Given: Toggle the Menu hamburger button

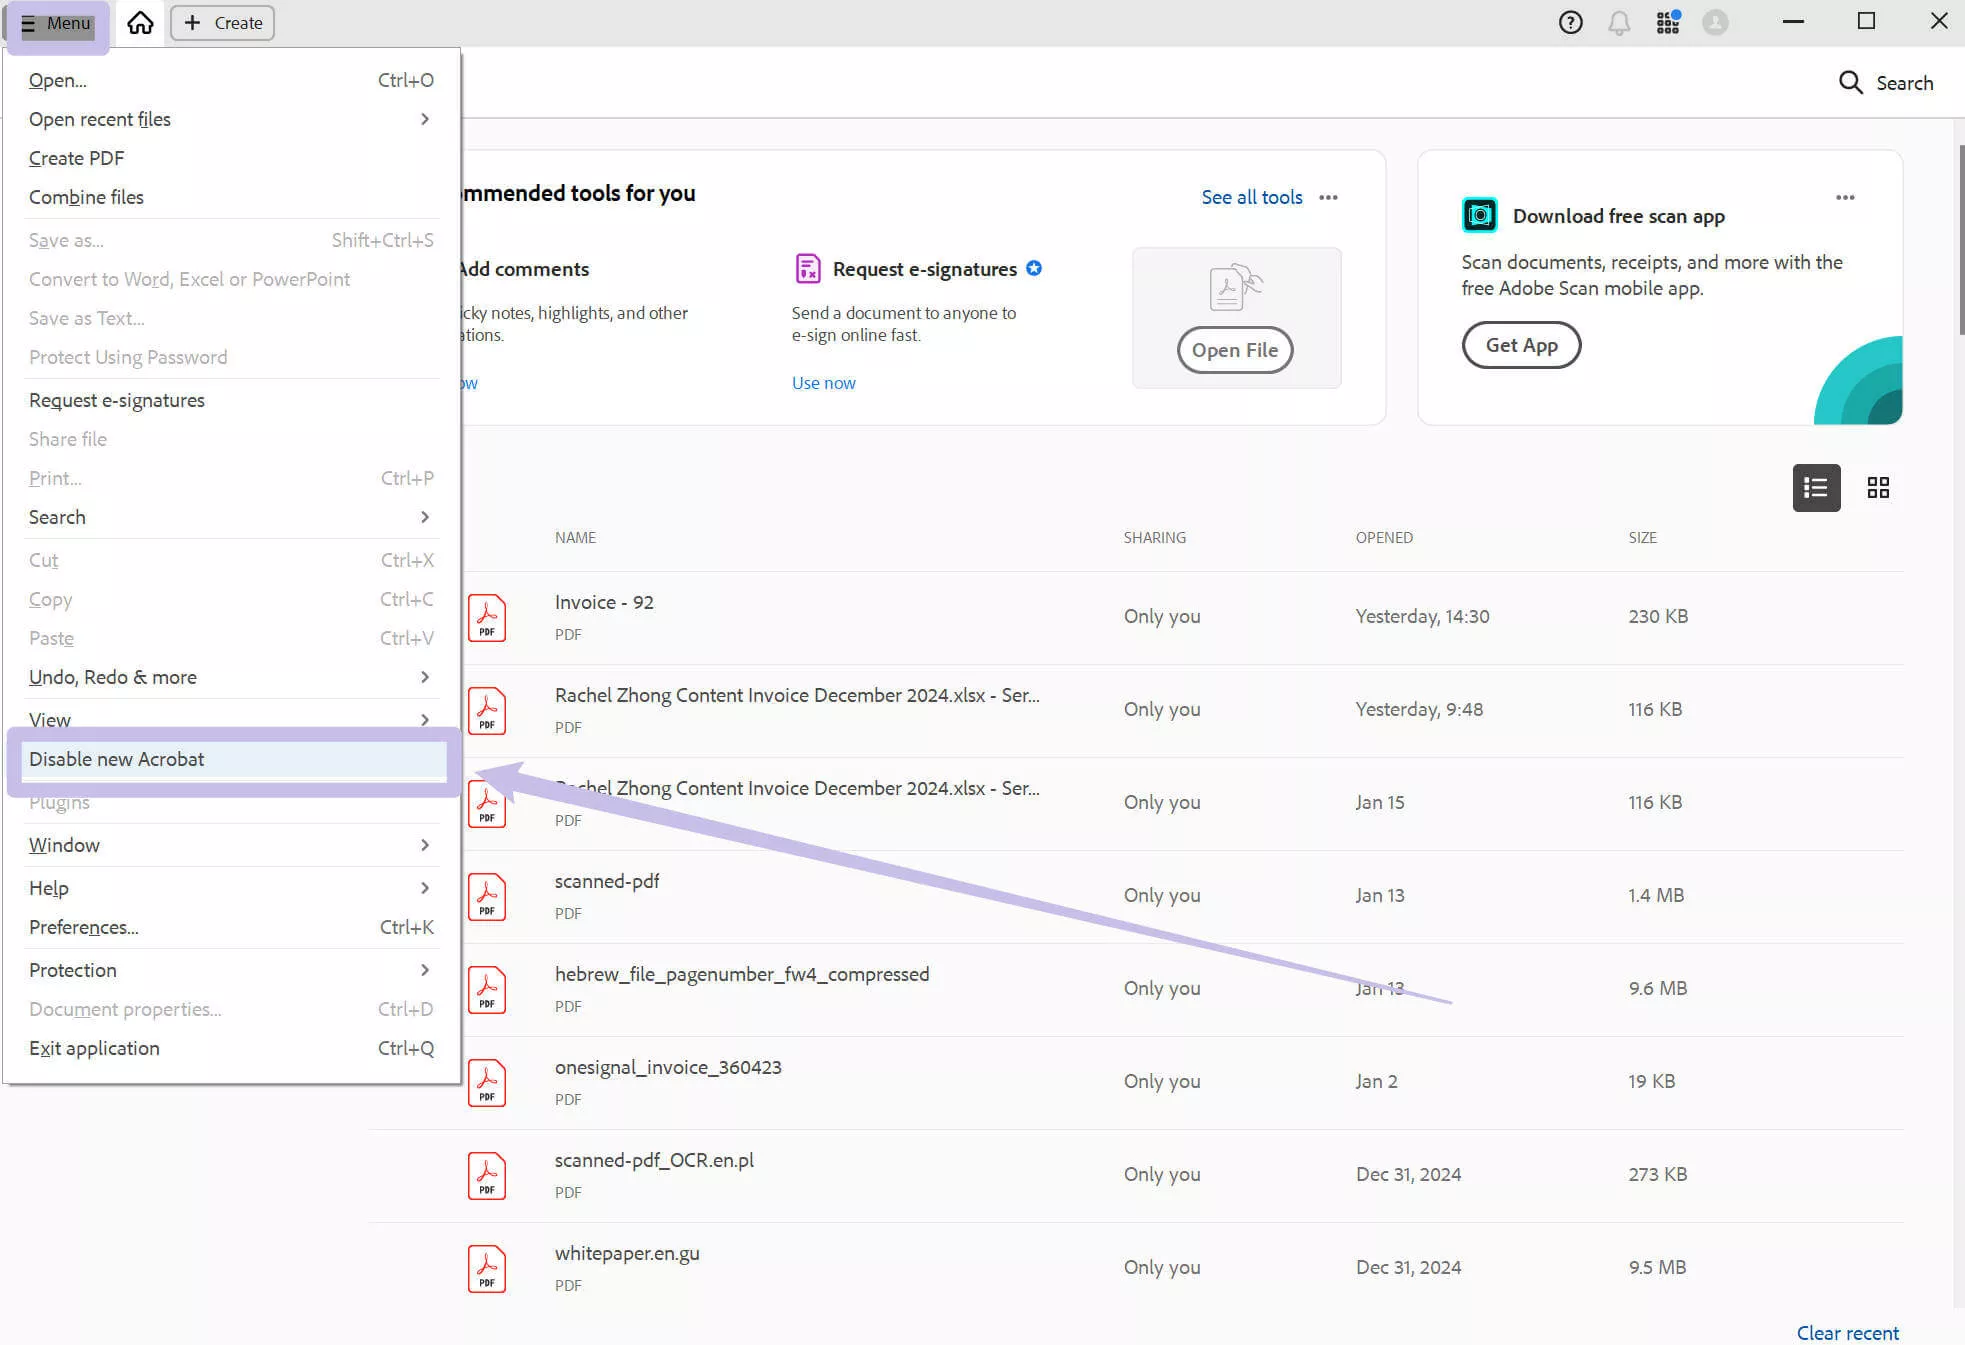Looking at the screenshot, I should pos(57,23).
